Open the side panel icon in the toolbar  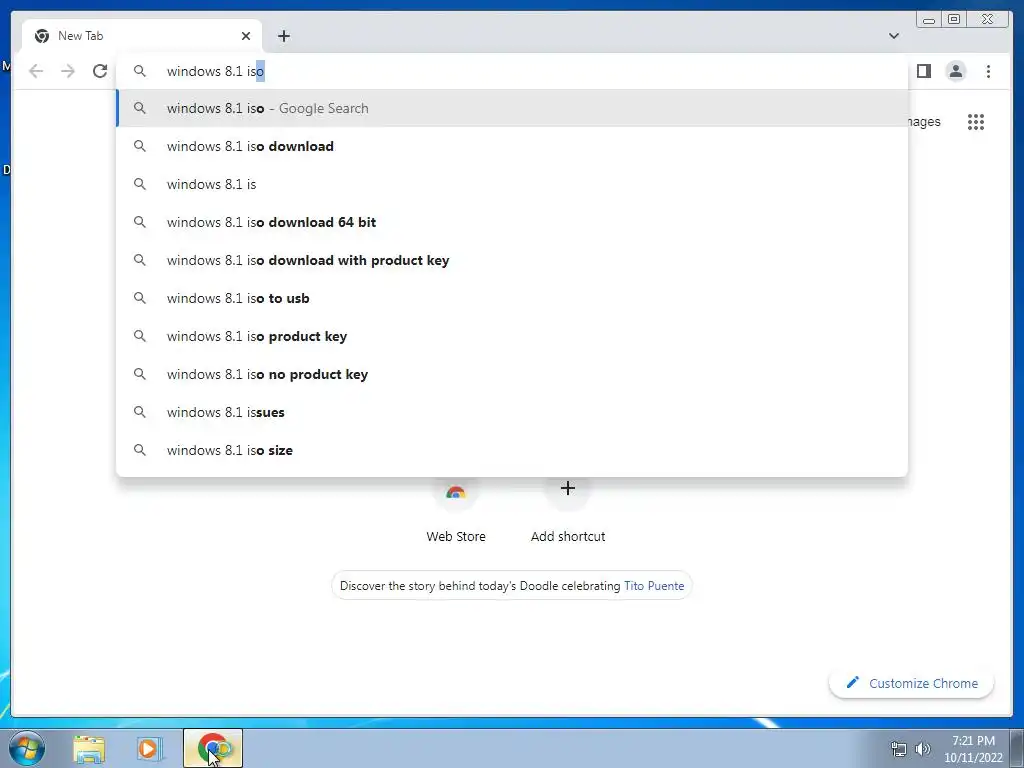click(x=923, y=71)
